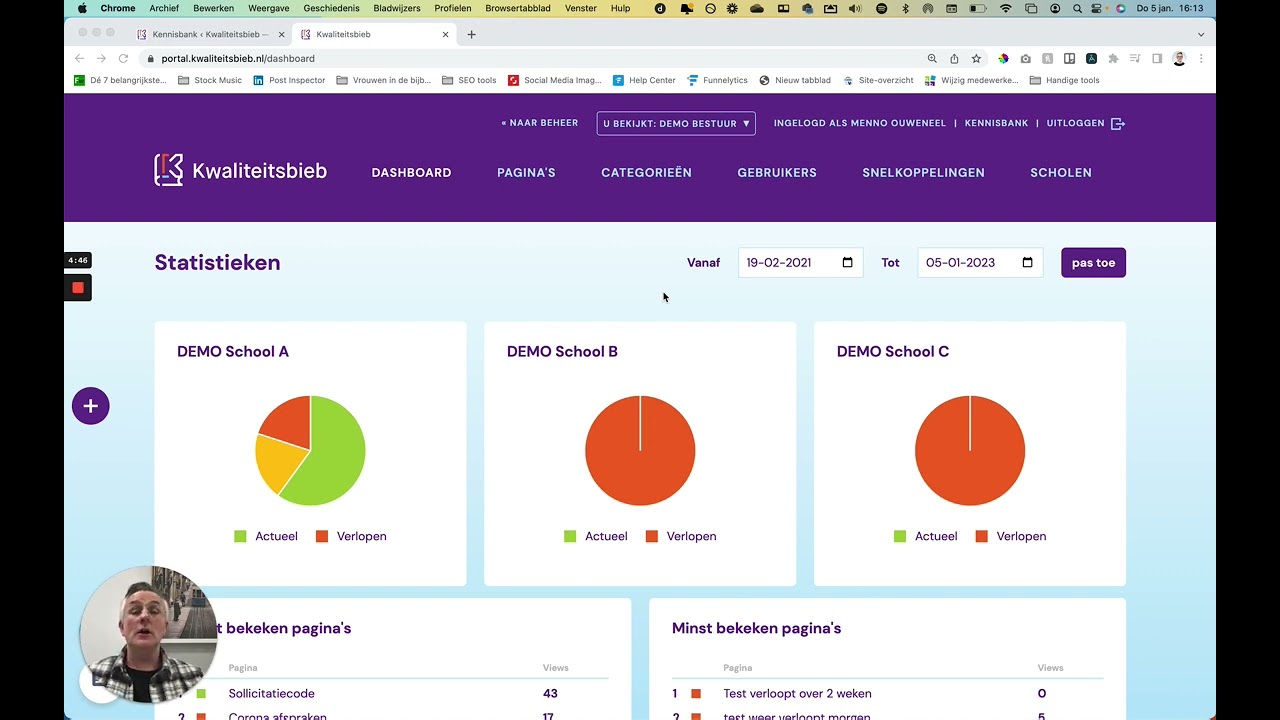This screenshot has height=720, width=1280.
Task: Open calendar picker in Tot date field
Action: pos(1027,263)
